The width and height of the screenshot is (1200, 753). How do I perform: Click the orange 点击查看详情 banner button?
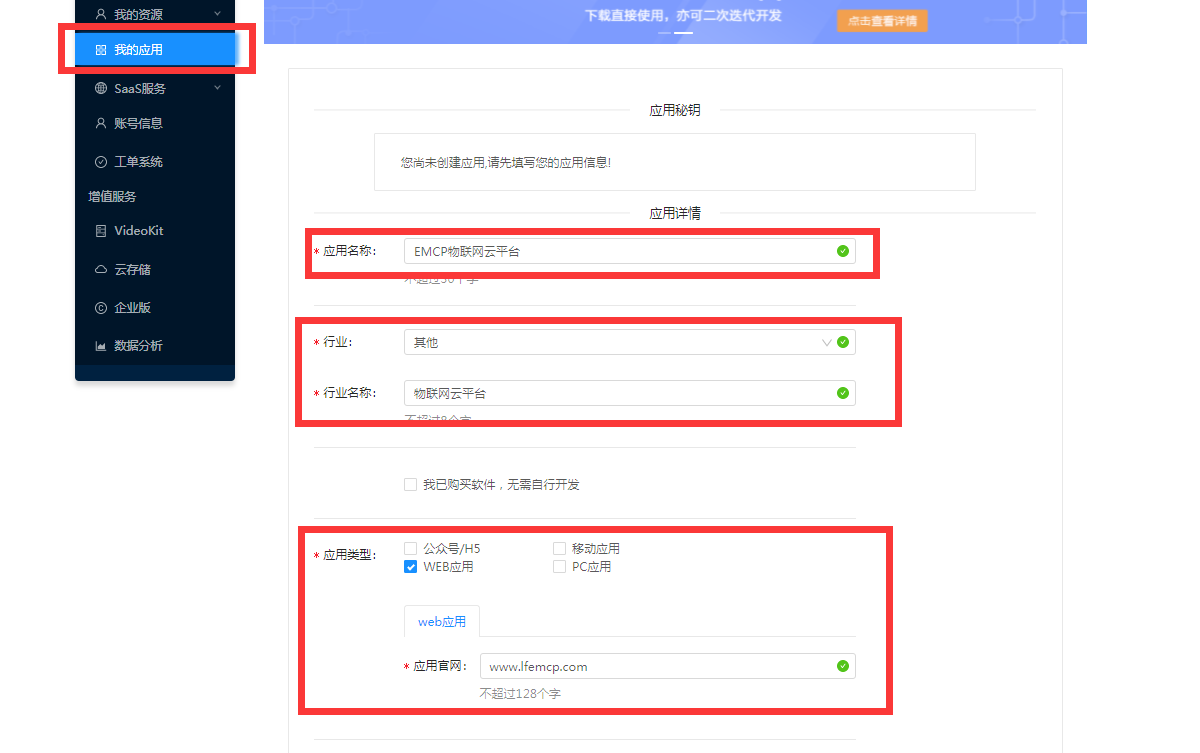882,21
